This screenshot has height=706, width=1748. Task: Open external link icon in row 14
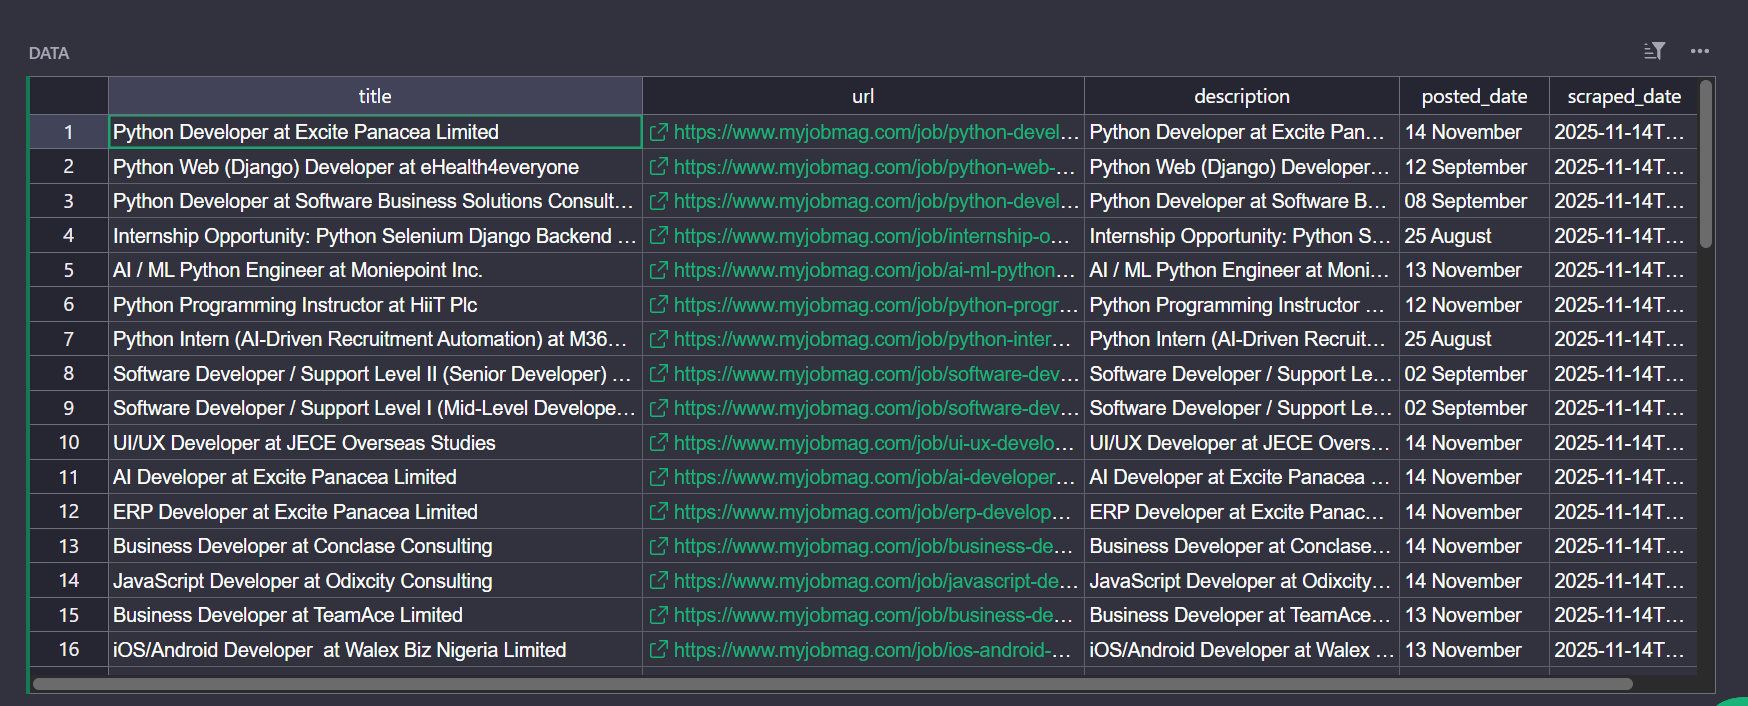658,581
